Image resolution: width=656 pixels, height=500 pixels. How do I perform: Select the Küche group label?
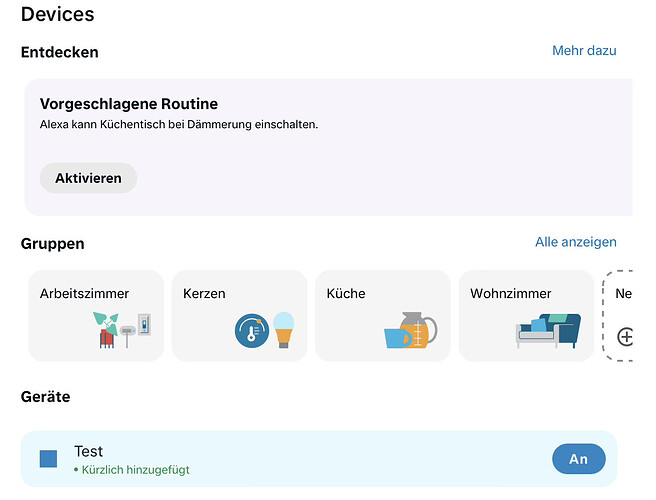[x=346, y=293]
